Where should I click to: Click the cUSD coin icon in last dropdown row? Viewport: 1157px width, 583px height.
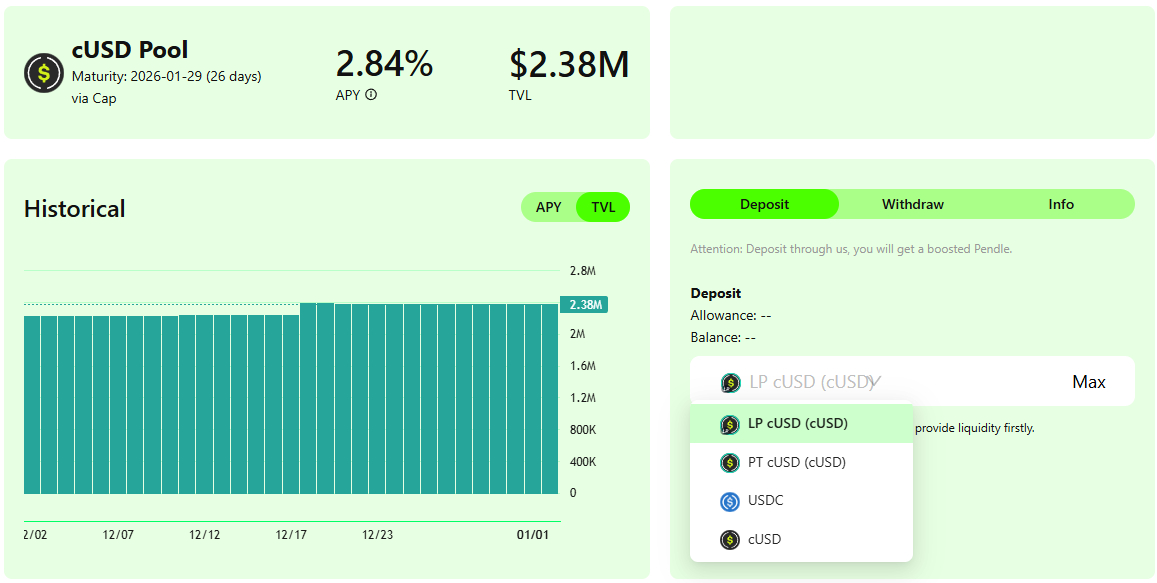click(730, 539)
